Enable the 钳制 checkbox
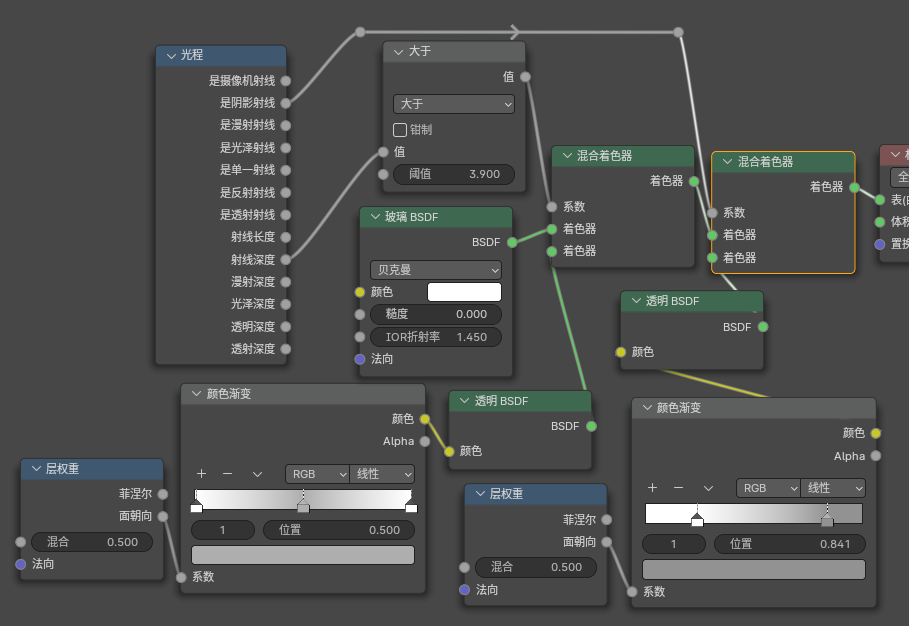Viewport: 909px width, 626px height. (400, 130)
